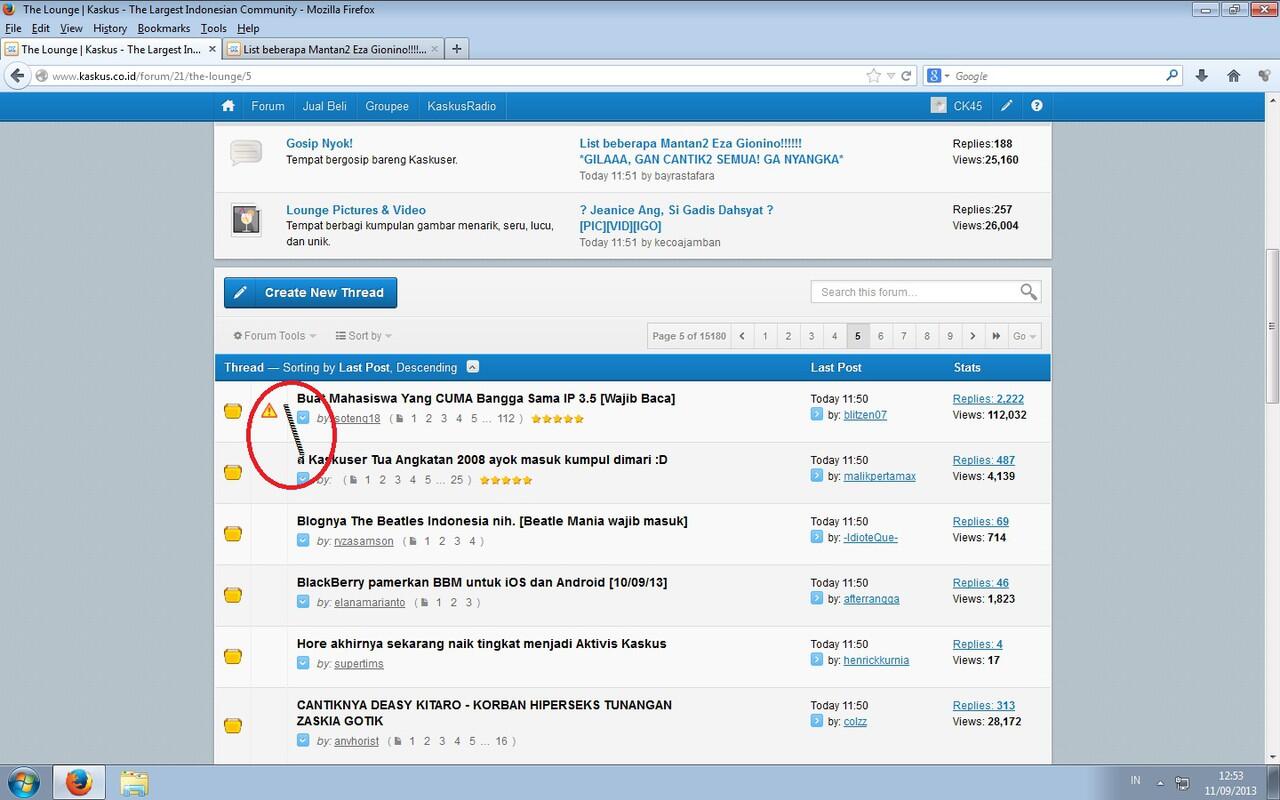Click Firefox icon in taskbar
Image resolution: width=1280 pixels, height=800 pixels.
click(x=79, y=781)
